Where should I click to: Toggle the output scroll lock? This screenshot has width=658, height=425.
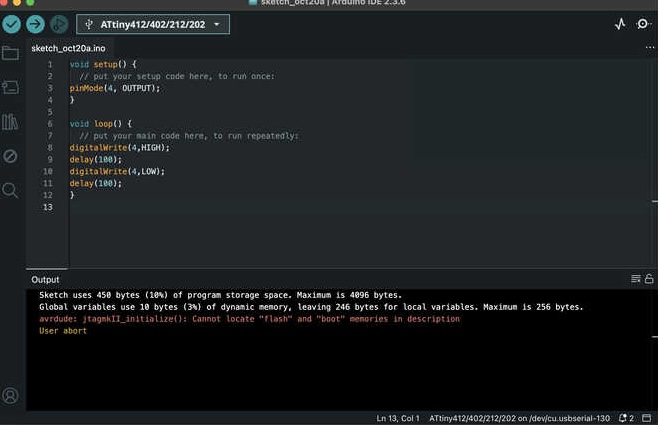click(649, 279)
